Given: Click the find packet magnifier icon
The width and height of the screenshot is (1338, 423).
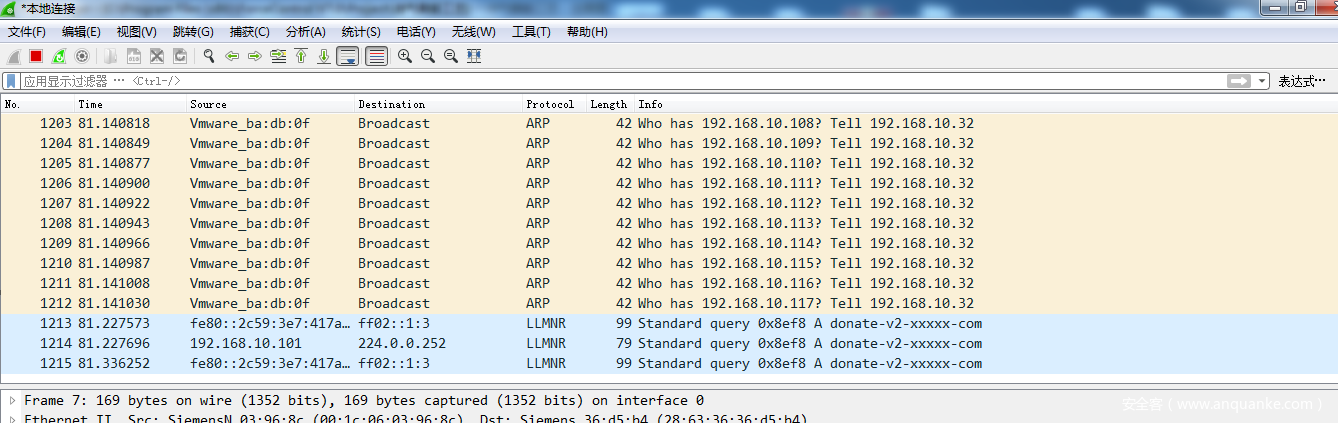Looking at the screenshot, I should click(x=209, y=56).
